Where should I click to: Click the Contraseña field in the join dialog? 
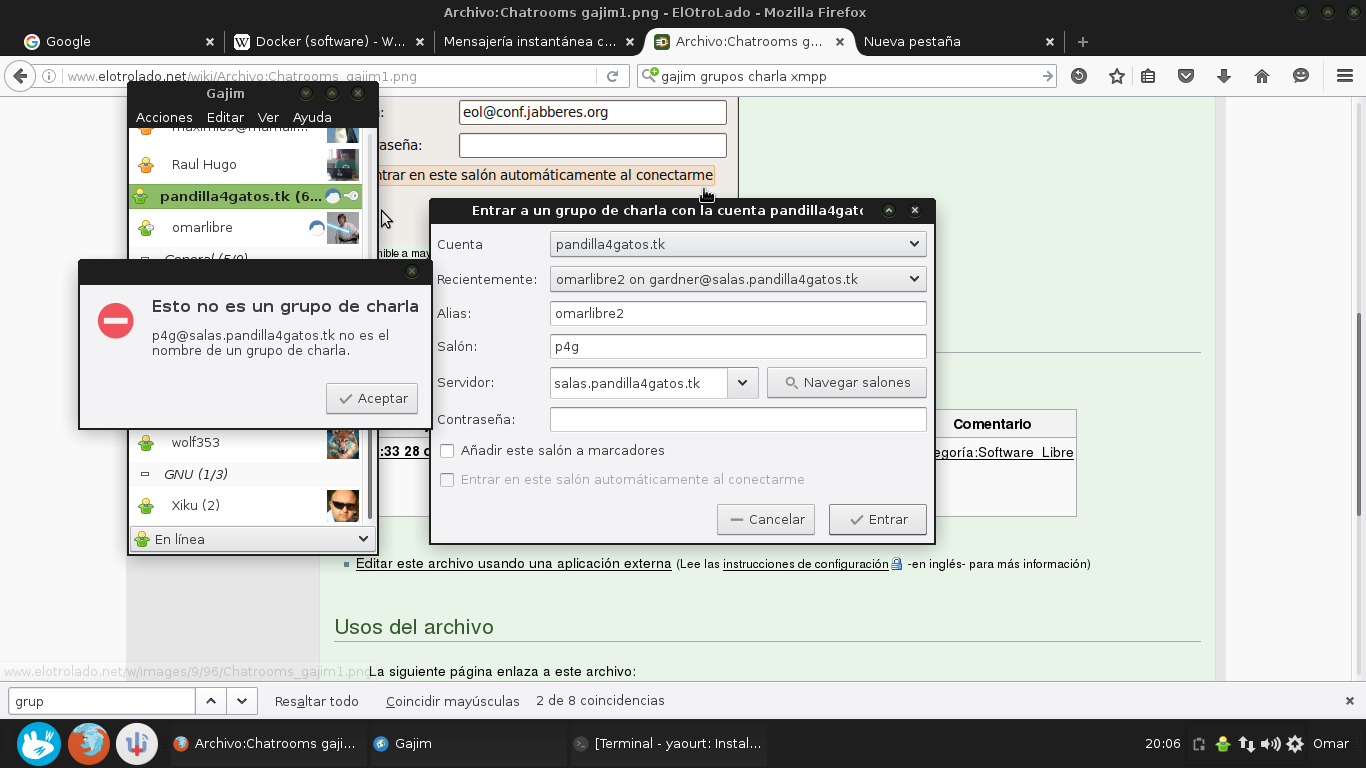(738, 420)
